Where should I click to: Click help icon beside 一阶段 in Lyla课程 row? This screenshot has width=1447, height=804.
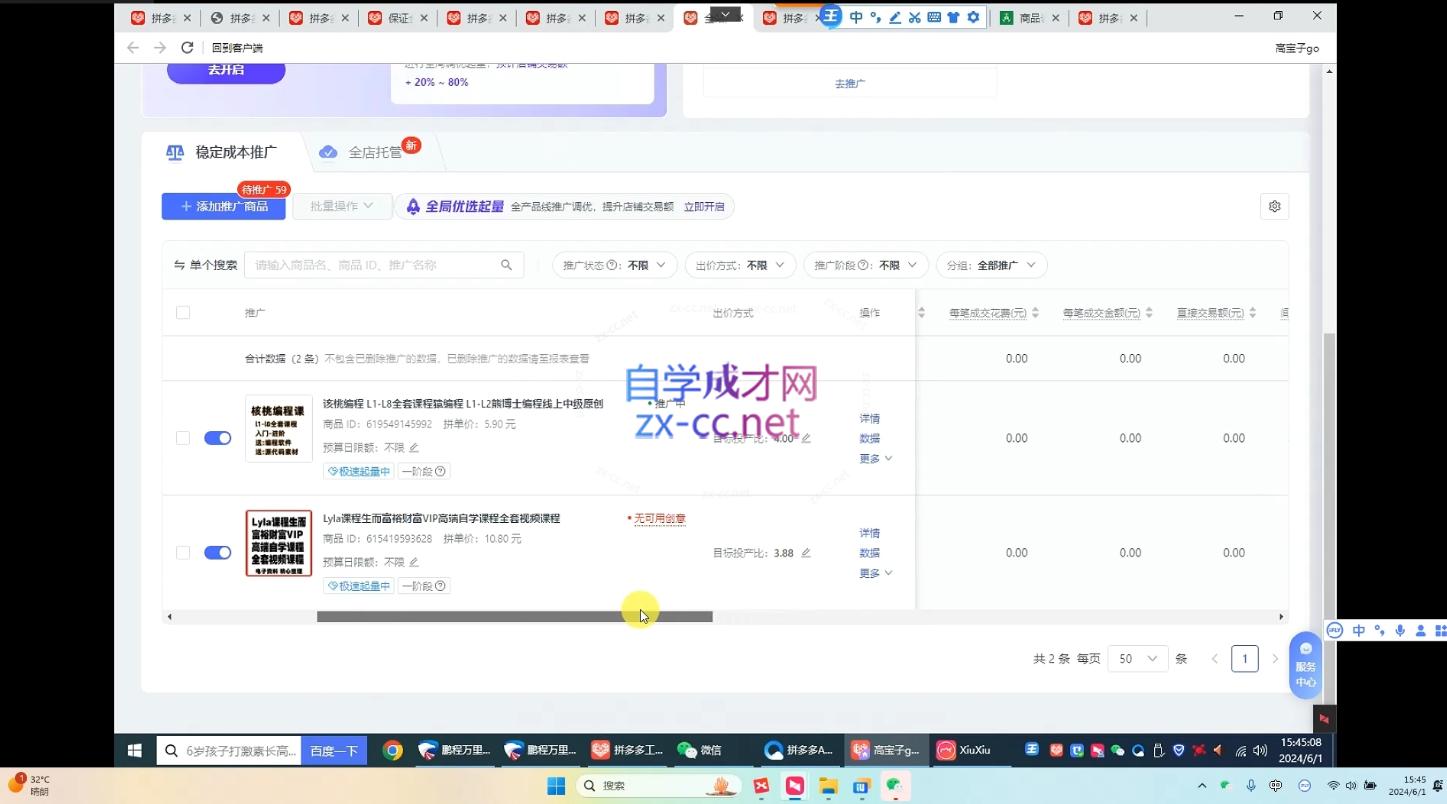click(440, 586)
